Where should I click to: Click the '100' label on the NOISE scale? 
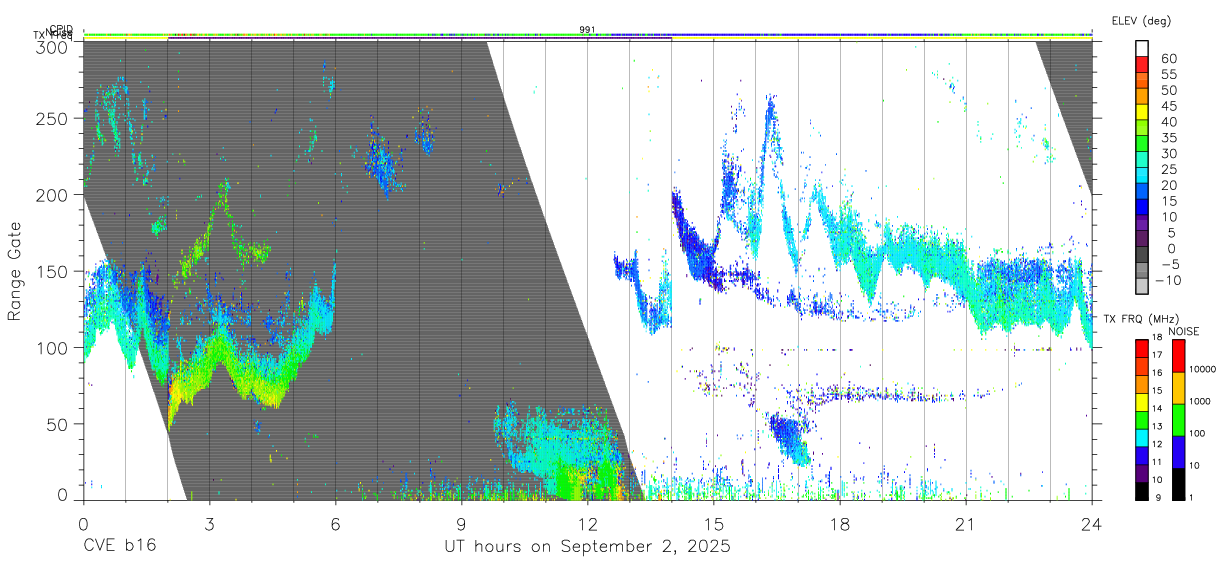click(x=1197, y=433)
